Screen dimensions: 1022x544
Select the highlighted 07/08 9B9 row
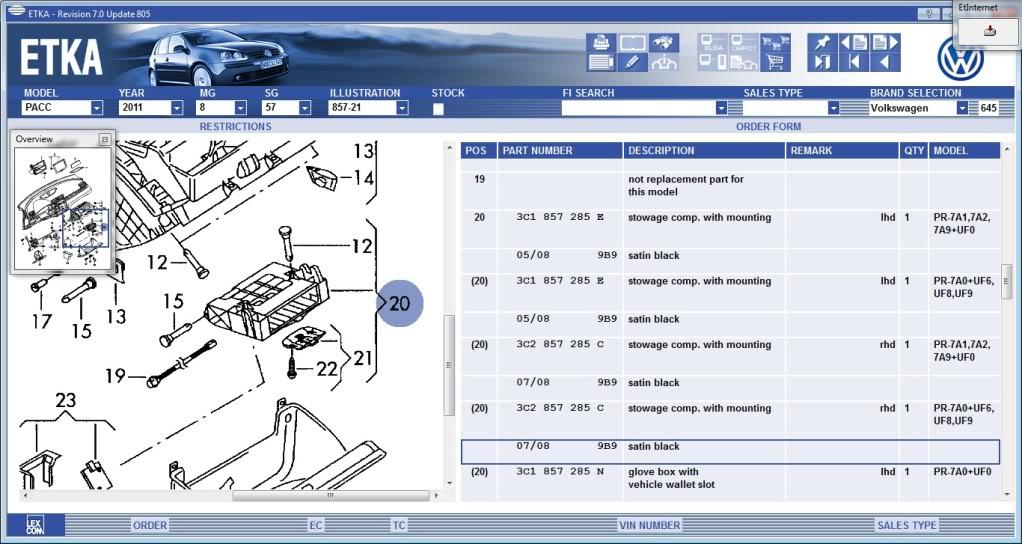click(x=730, y=452)
